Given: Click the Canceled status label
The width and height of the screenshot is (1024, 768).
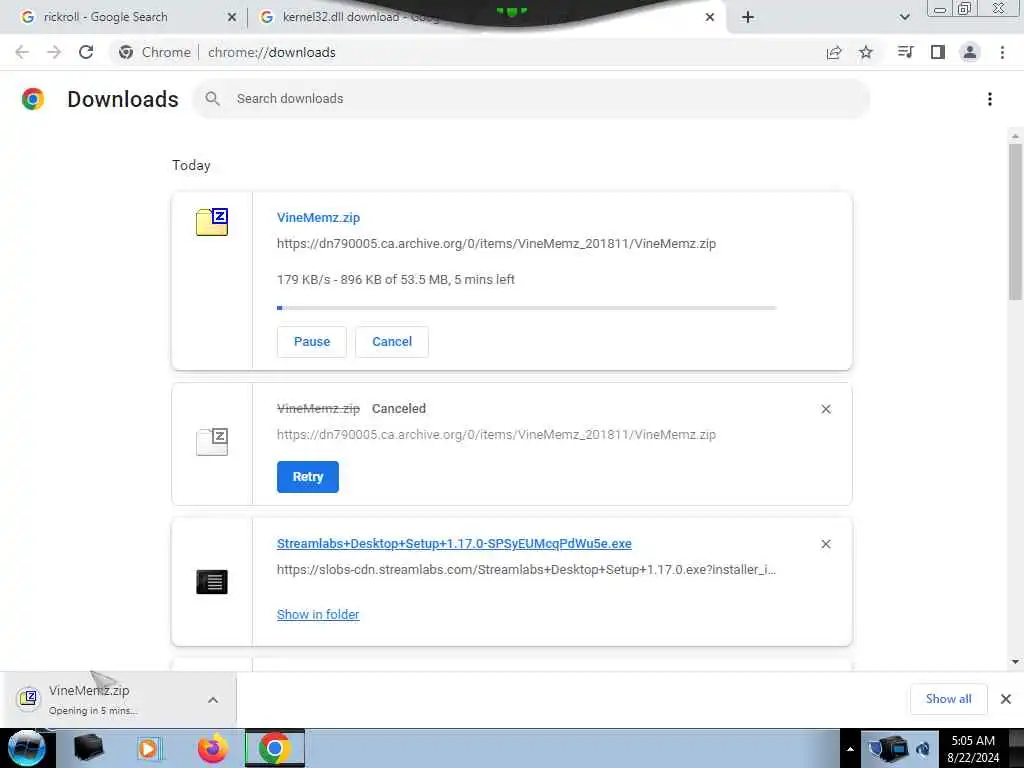Looking at the screenshot, I should point(398,409).
